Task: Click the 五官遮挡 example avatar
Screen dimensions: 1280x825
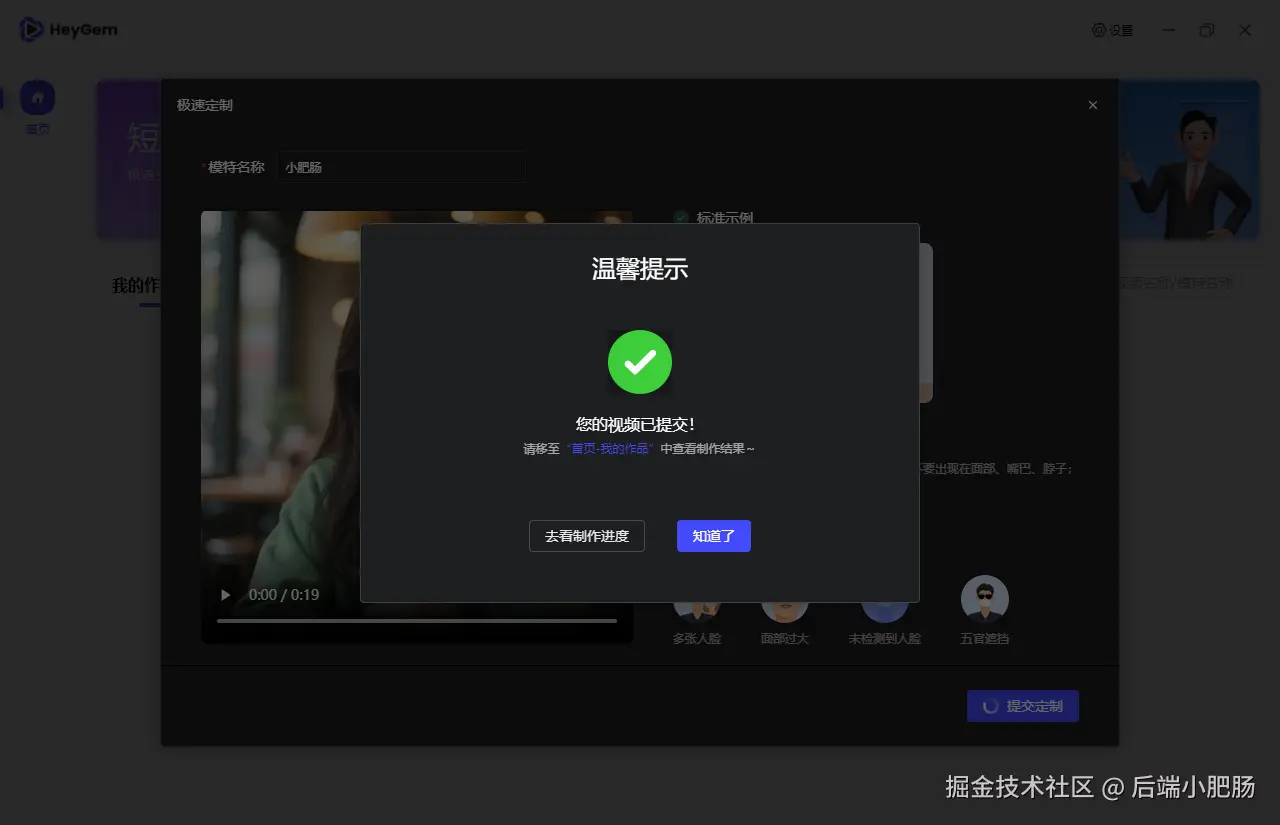Action: (x=985, y=599)
